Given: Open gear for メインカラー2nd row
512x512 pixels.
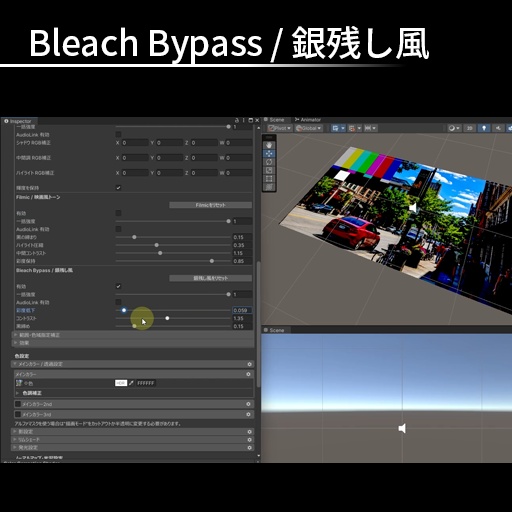Looking at the screenshot, I should (x=248, y=404).
